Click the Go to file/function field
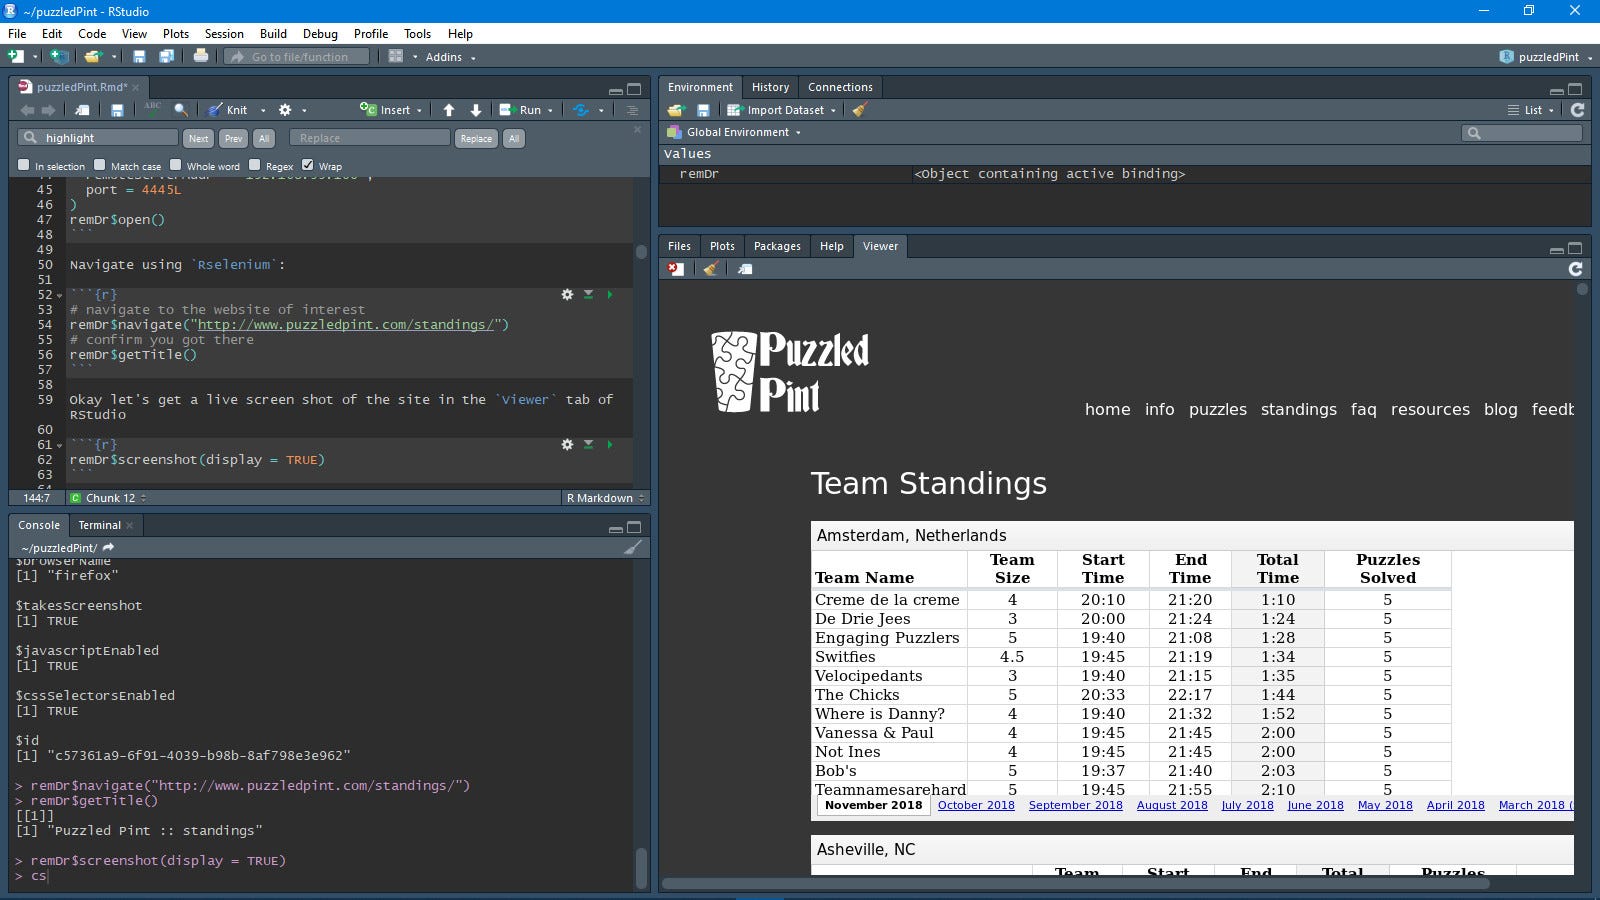The image size is (1600, 900). click(x=297, y=57)
